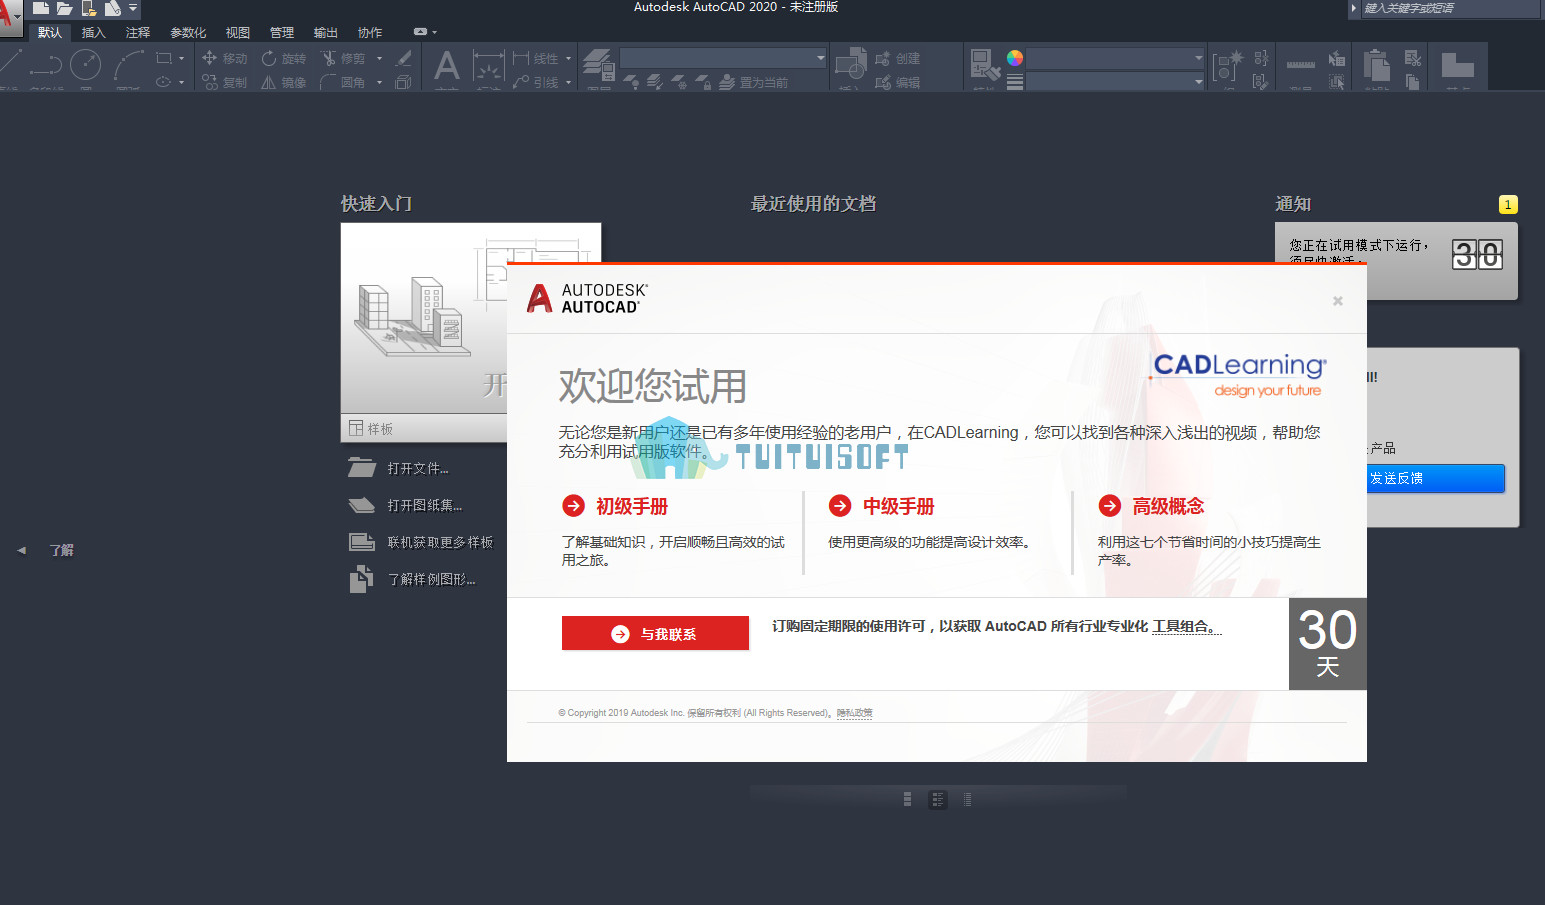Screen dimensions: 1545x905
Task: Click the Paste clipboard icon
Action: [1377, 65]
